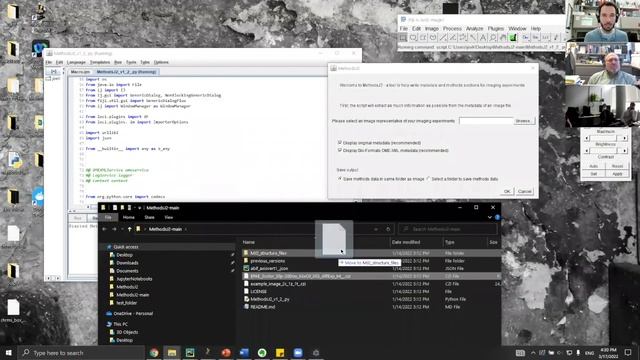Open Fiji Process menu
Image resolution: width=640 pixels, height=360 pixels.
tap(452, 29)
